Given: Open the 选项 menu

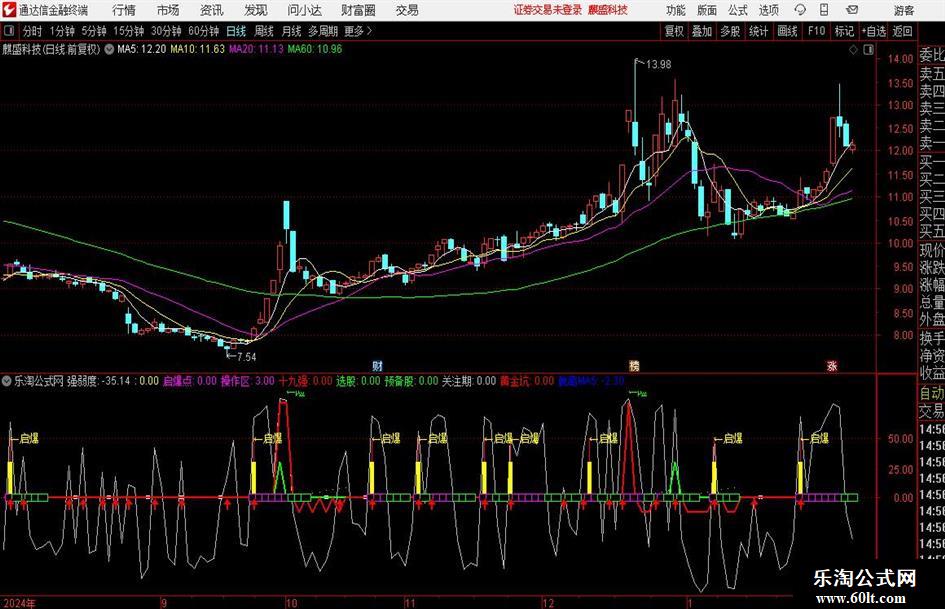Looking at the screenshot, I should (768, 10).
